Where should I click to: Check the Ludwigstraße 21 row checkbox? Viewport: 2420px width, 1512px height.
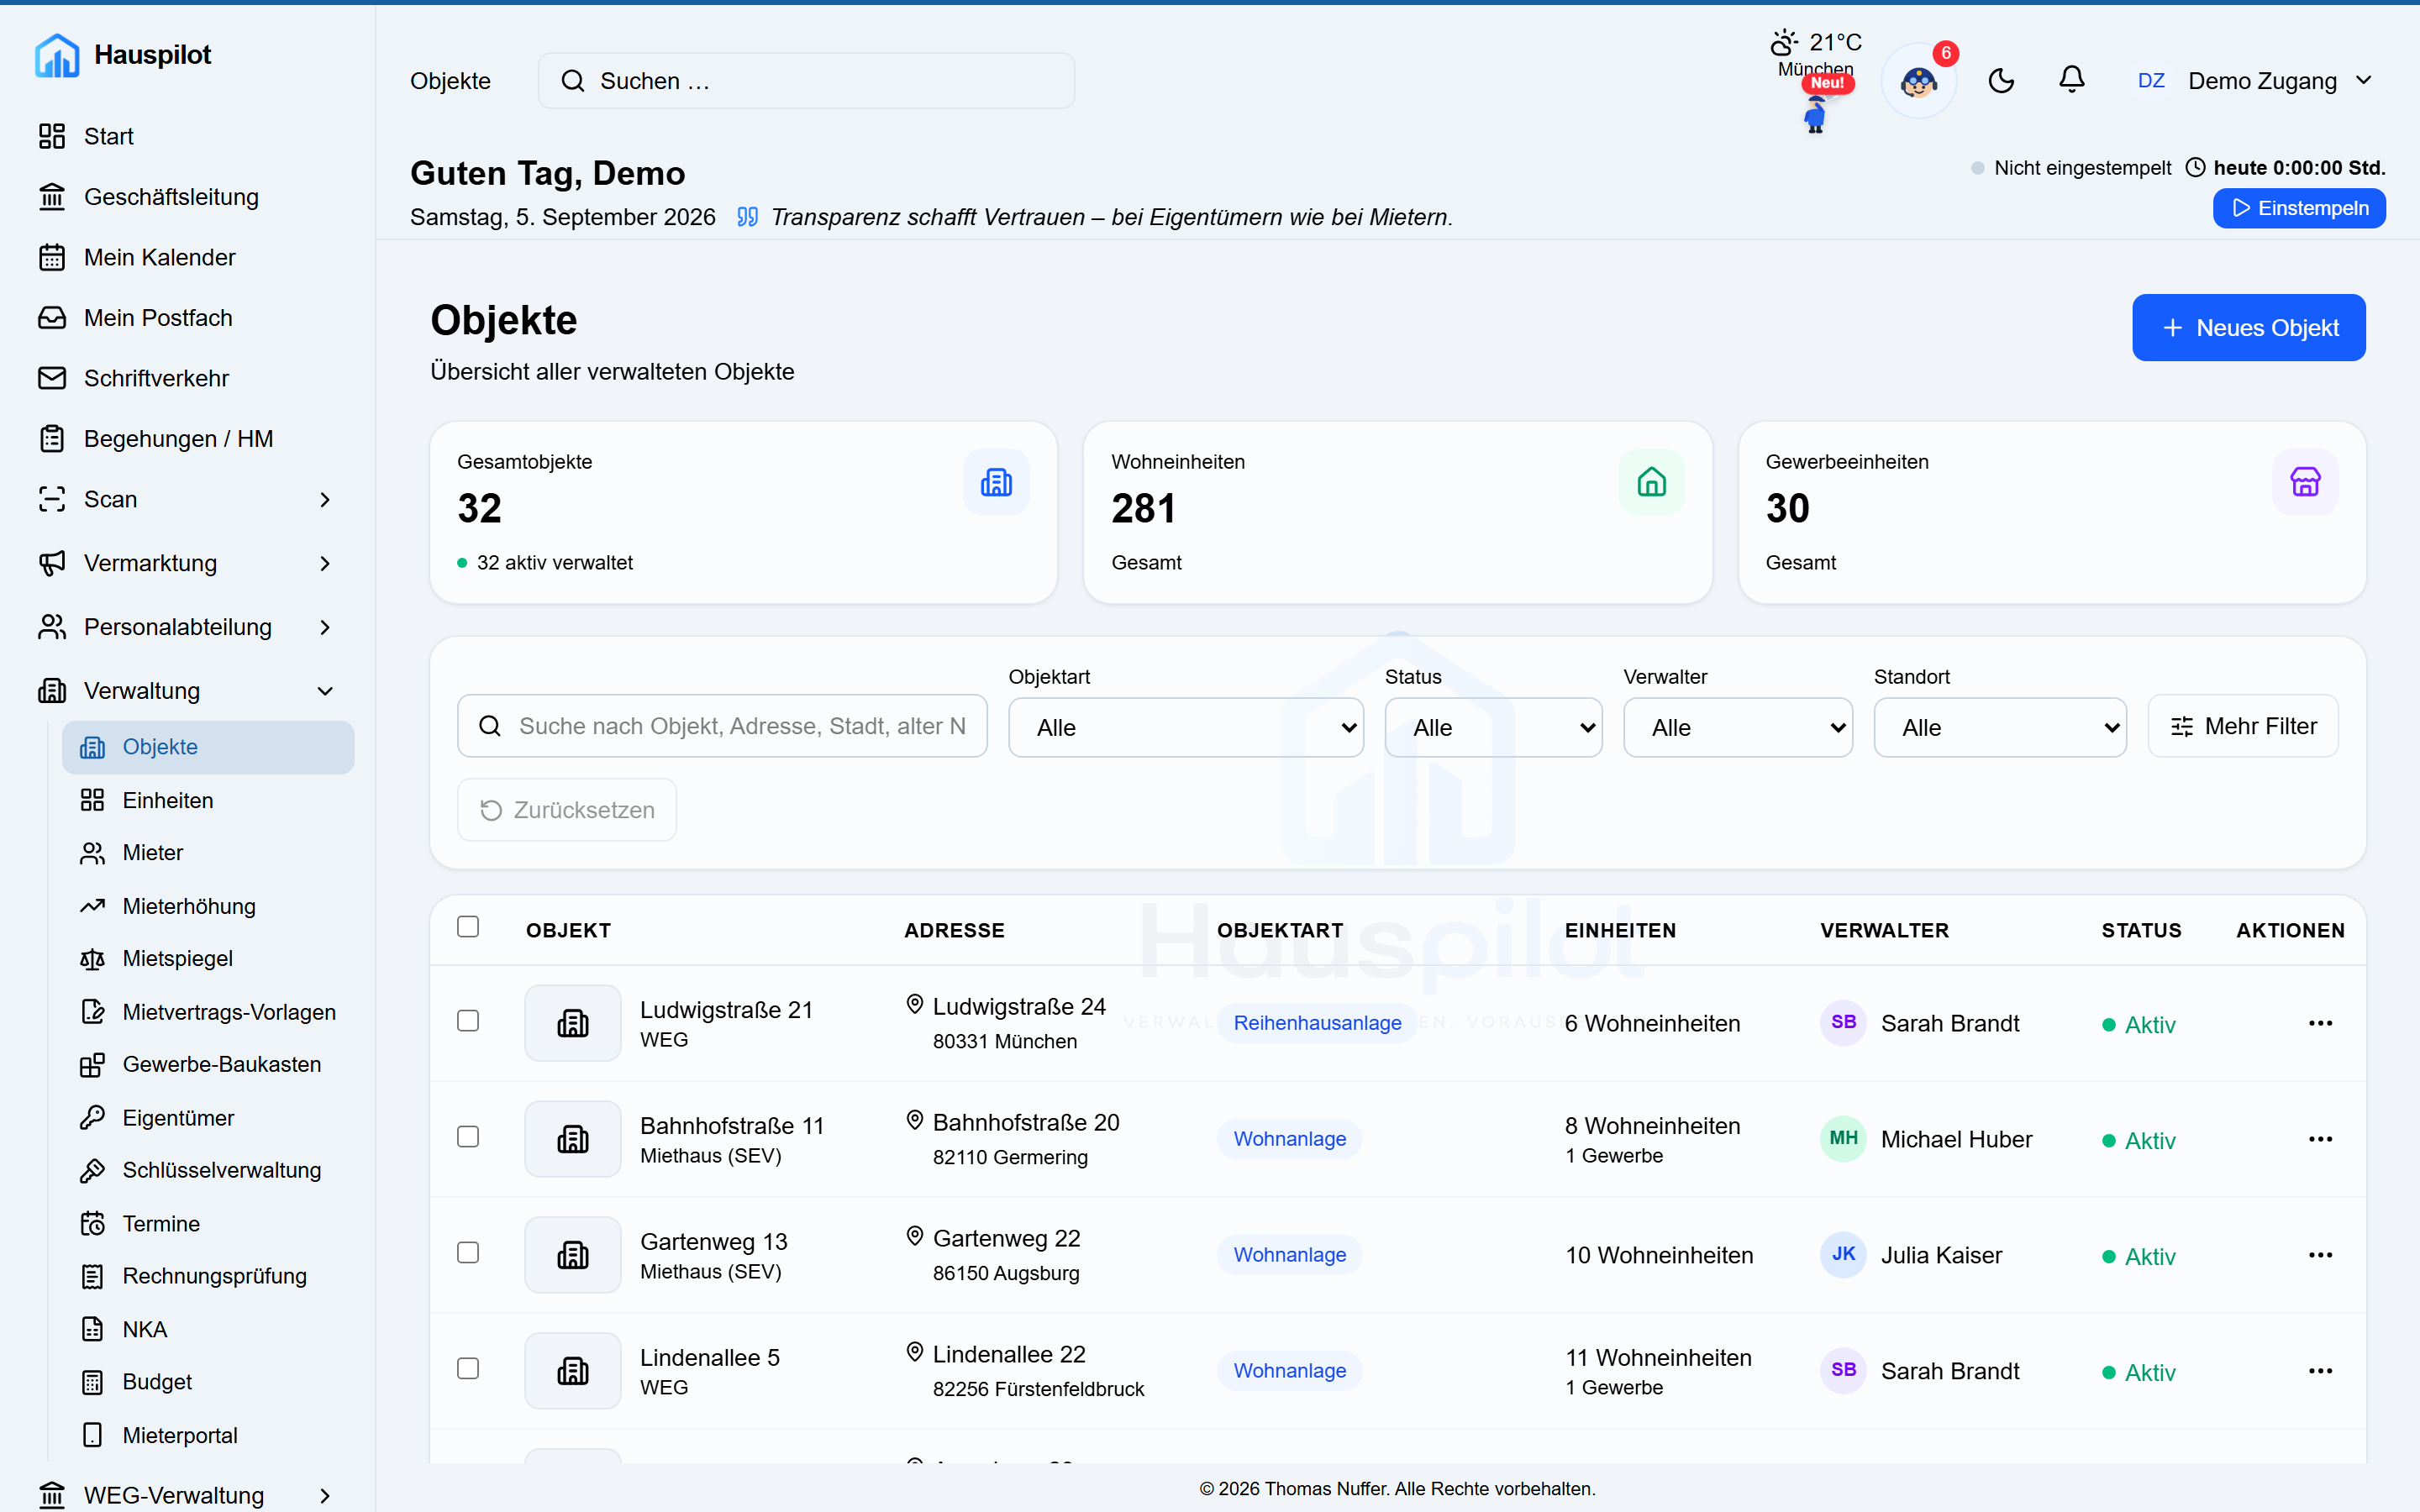(x=468, y=1021)
